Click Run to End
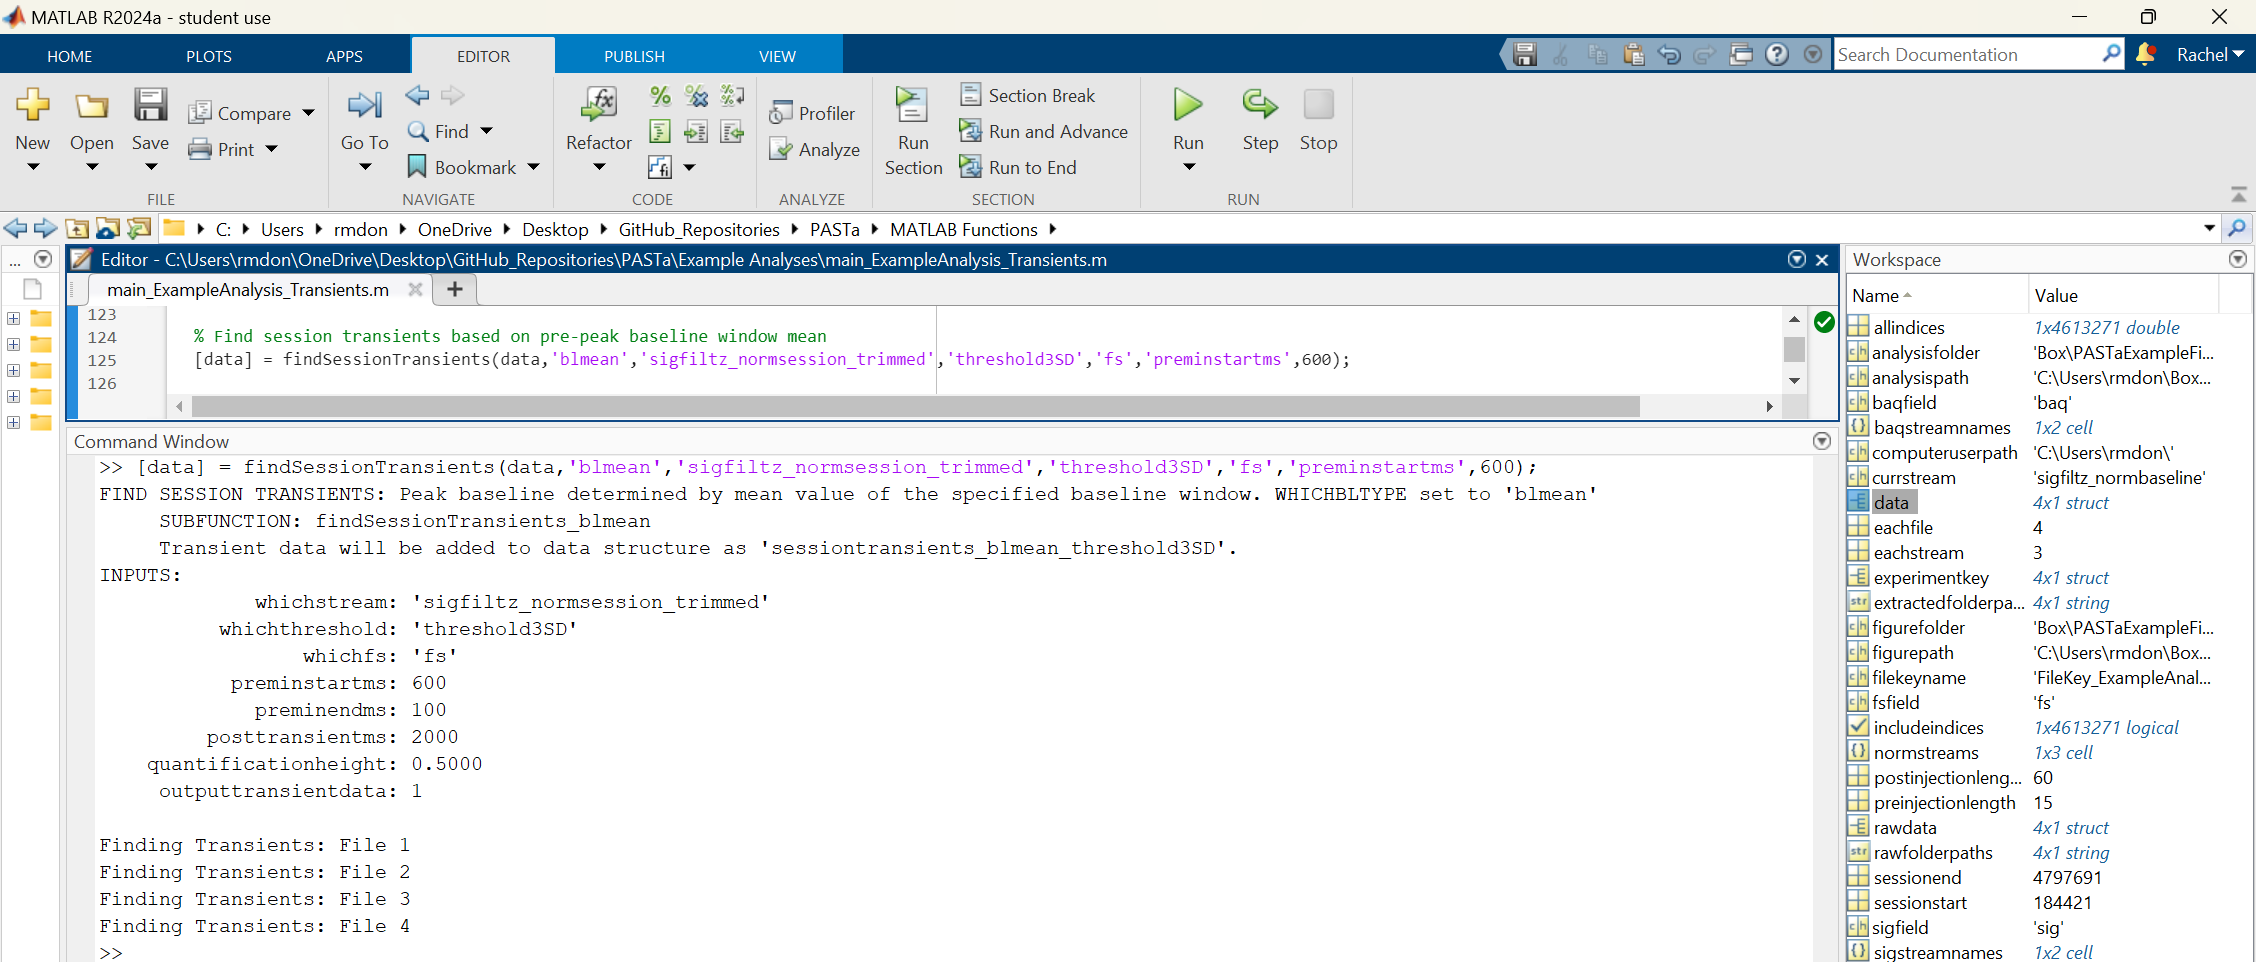The image size is (2256, 962). [1017, 167]
